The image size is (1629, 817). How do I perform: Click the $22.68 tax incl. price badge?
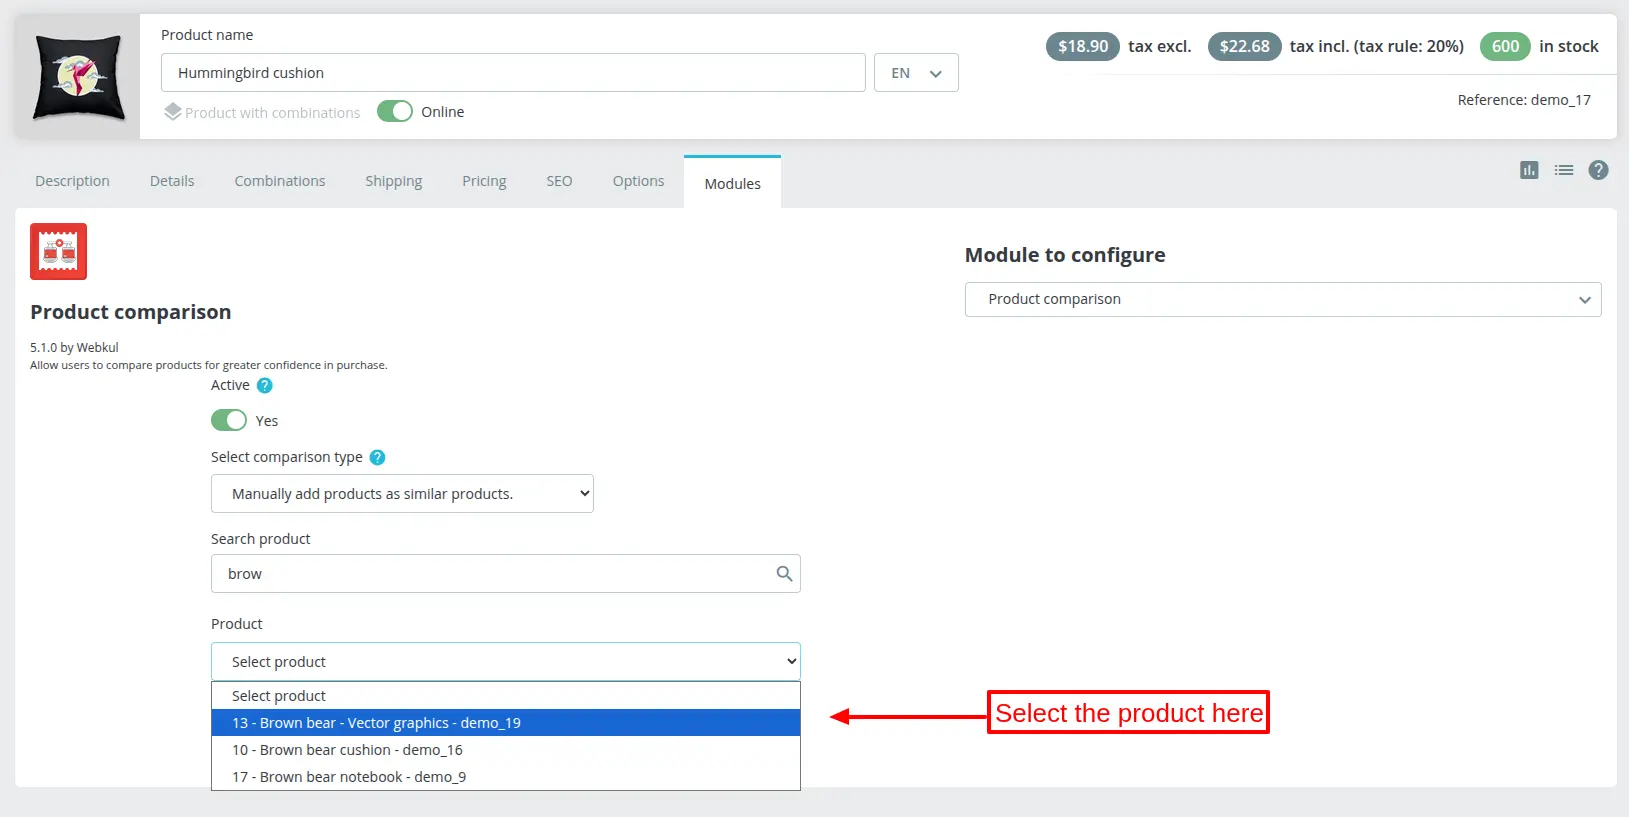tap(1244, 46)
